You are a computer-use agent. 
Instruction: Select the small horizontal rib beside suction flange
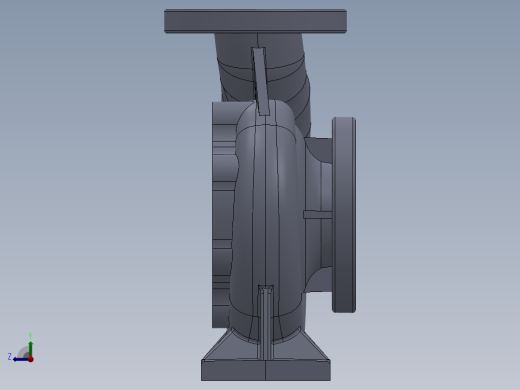318,215
